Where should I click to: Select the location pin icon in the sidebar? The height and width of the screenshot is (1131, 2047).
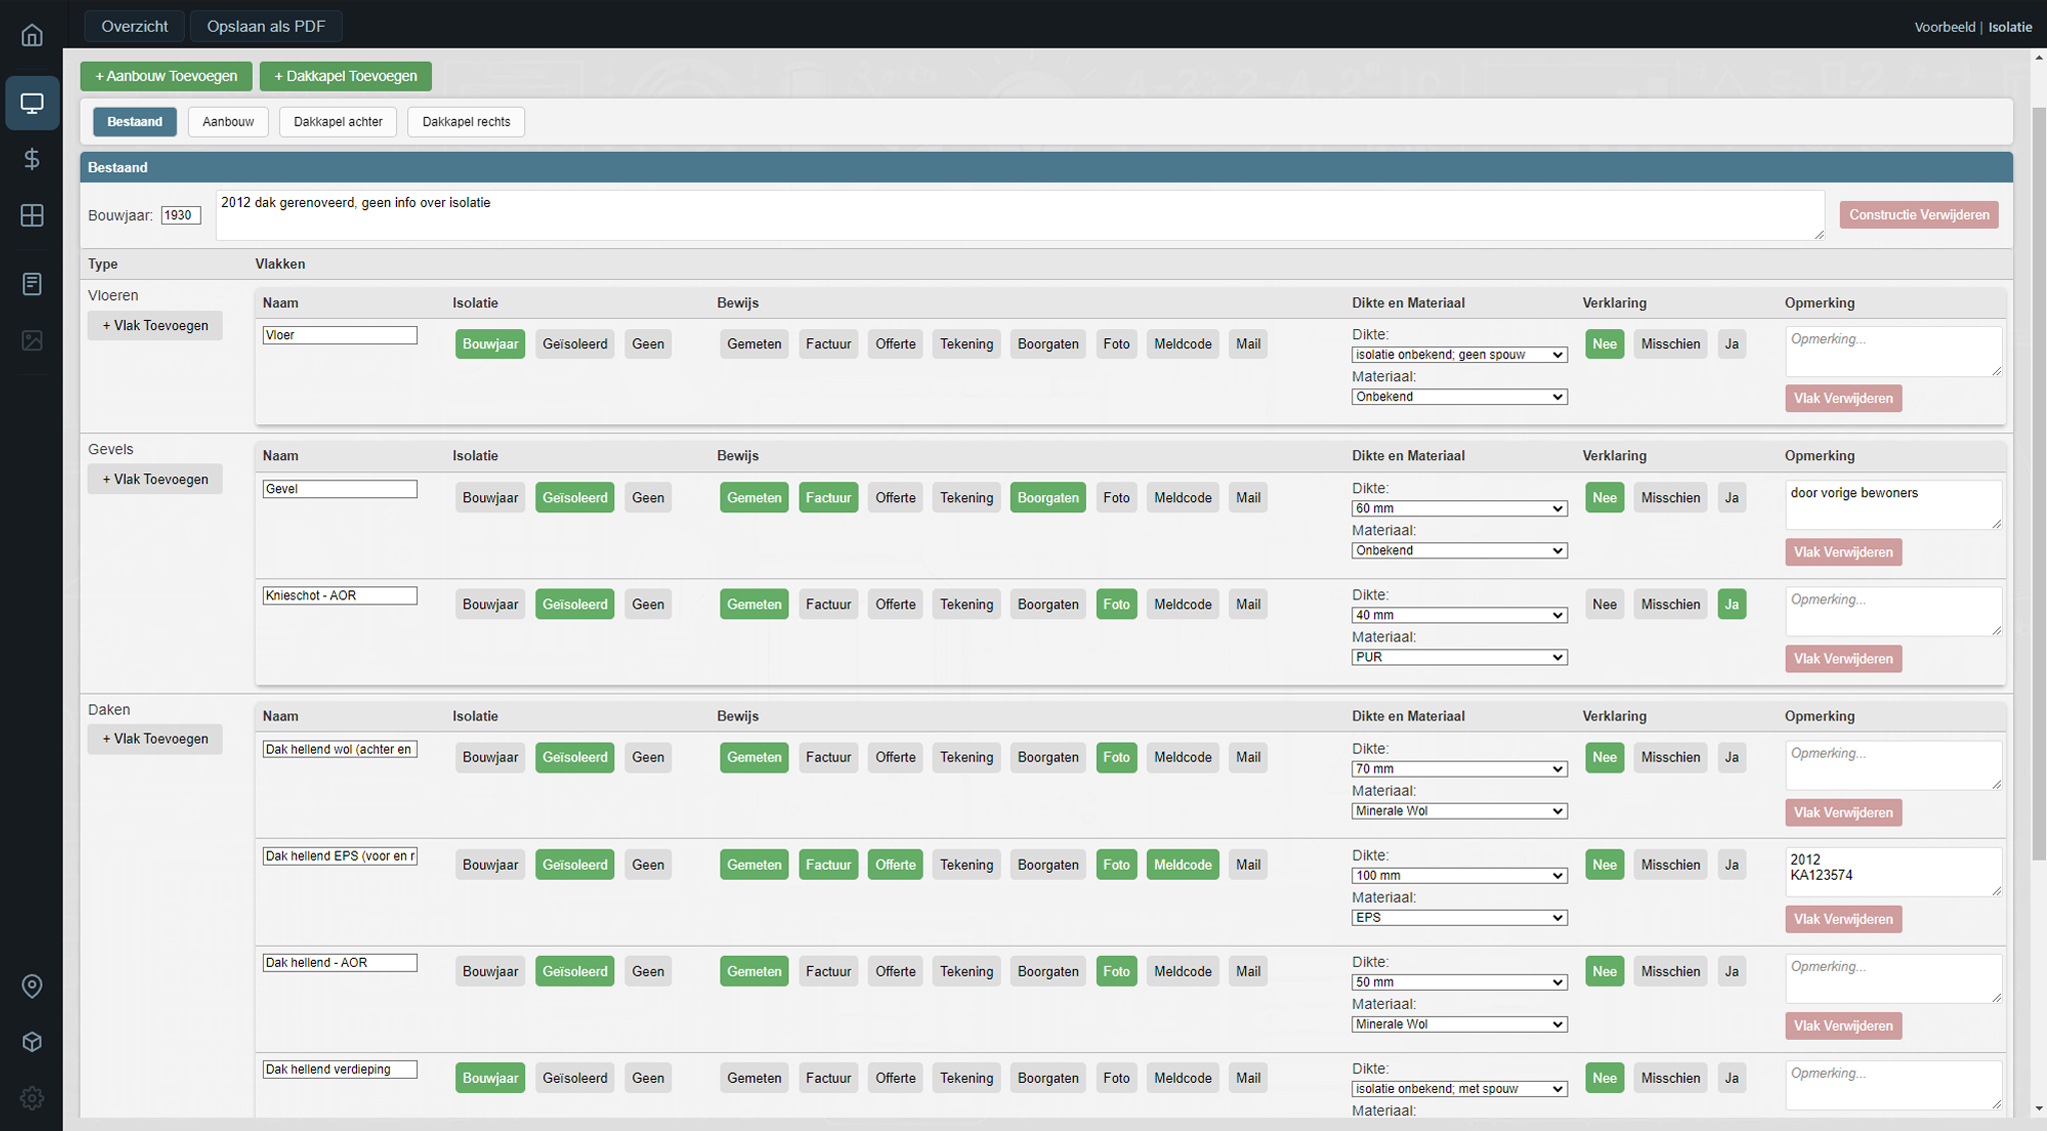[32, 986]
